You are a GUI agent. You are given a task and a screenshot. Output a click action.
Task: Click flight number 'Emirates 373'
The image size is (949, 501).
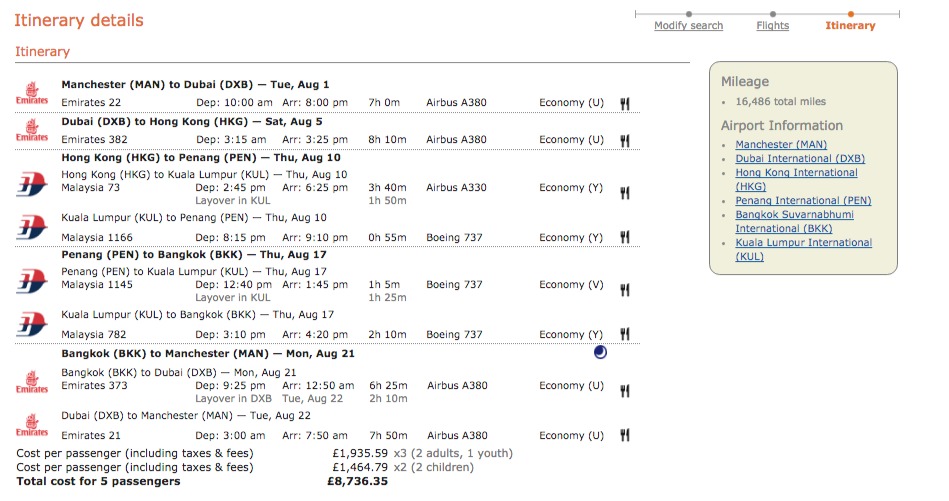coord(94,385)
